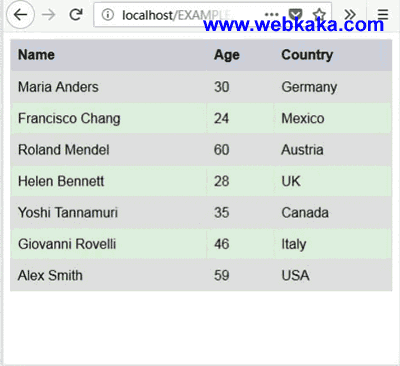Viewport: 400px width, 366px height.
Task: Select the Francisco Chang cell
Action: coord(109,118)
